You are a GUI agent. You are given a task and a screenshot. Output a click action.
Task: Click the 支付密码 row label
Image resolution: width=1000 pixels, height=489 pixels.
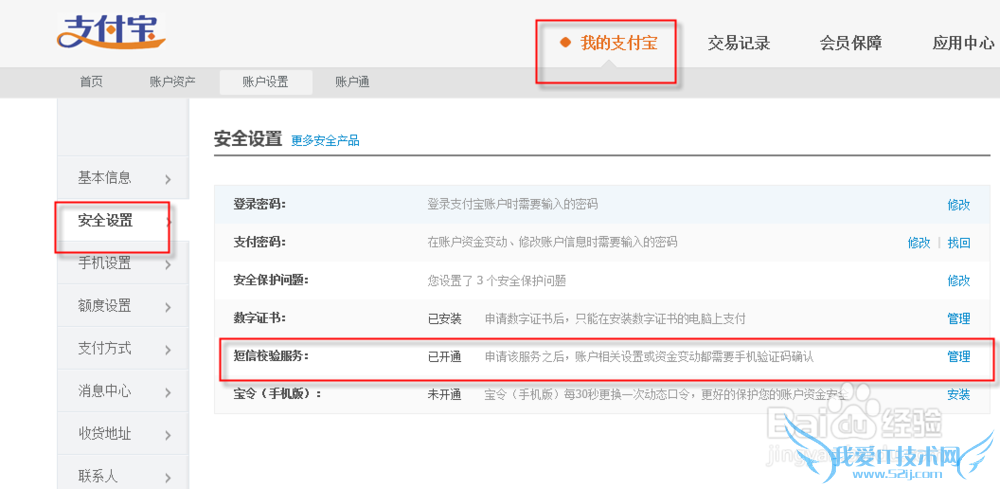pos(260,242)
